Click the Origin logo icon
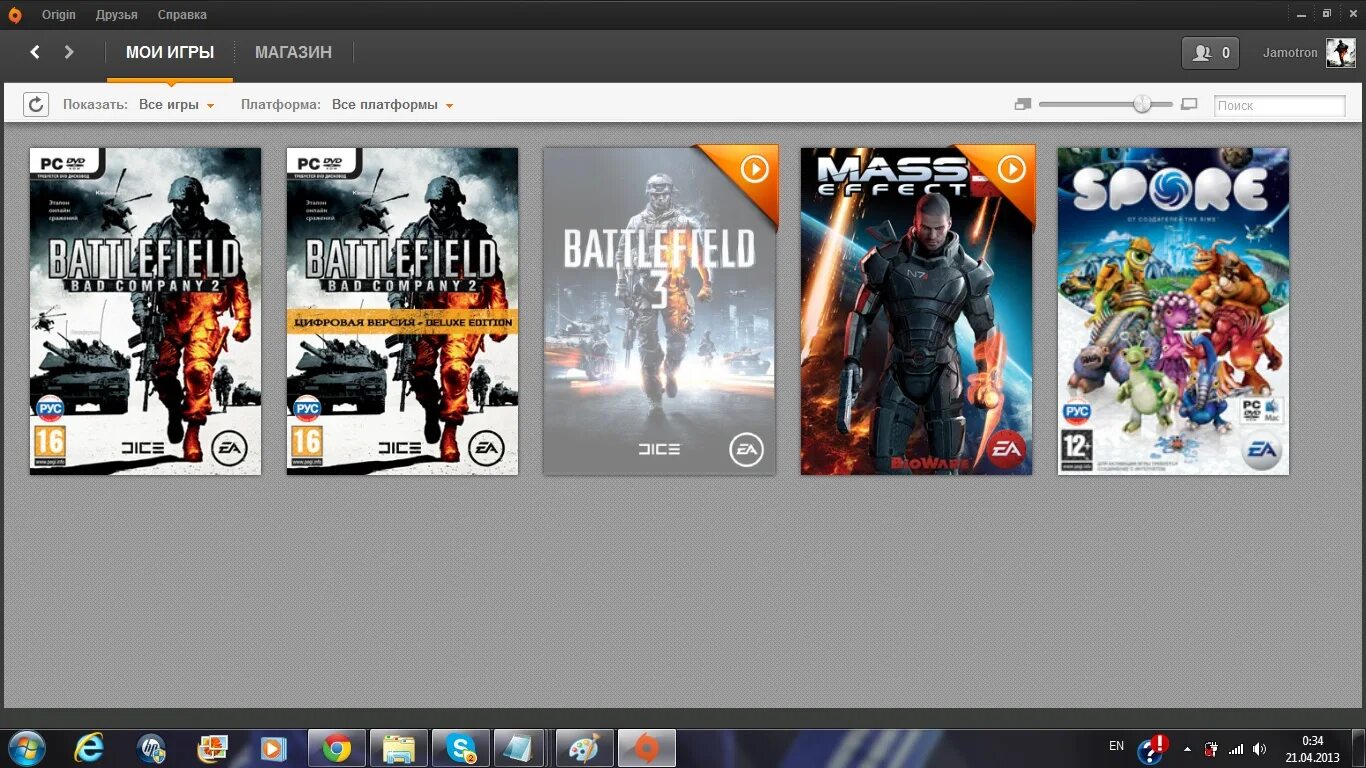This screenshot has width=1366, height=768. point(14,15)
